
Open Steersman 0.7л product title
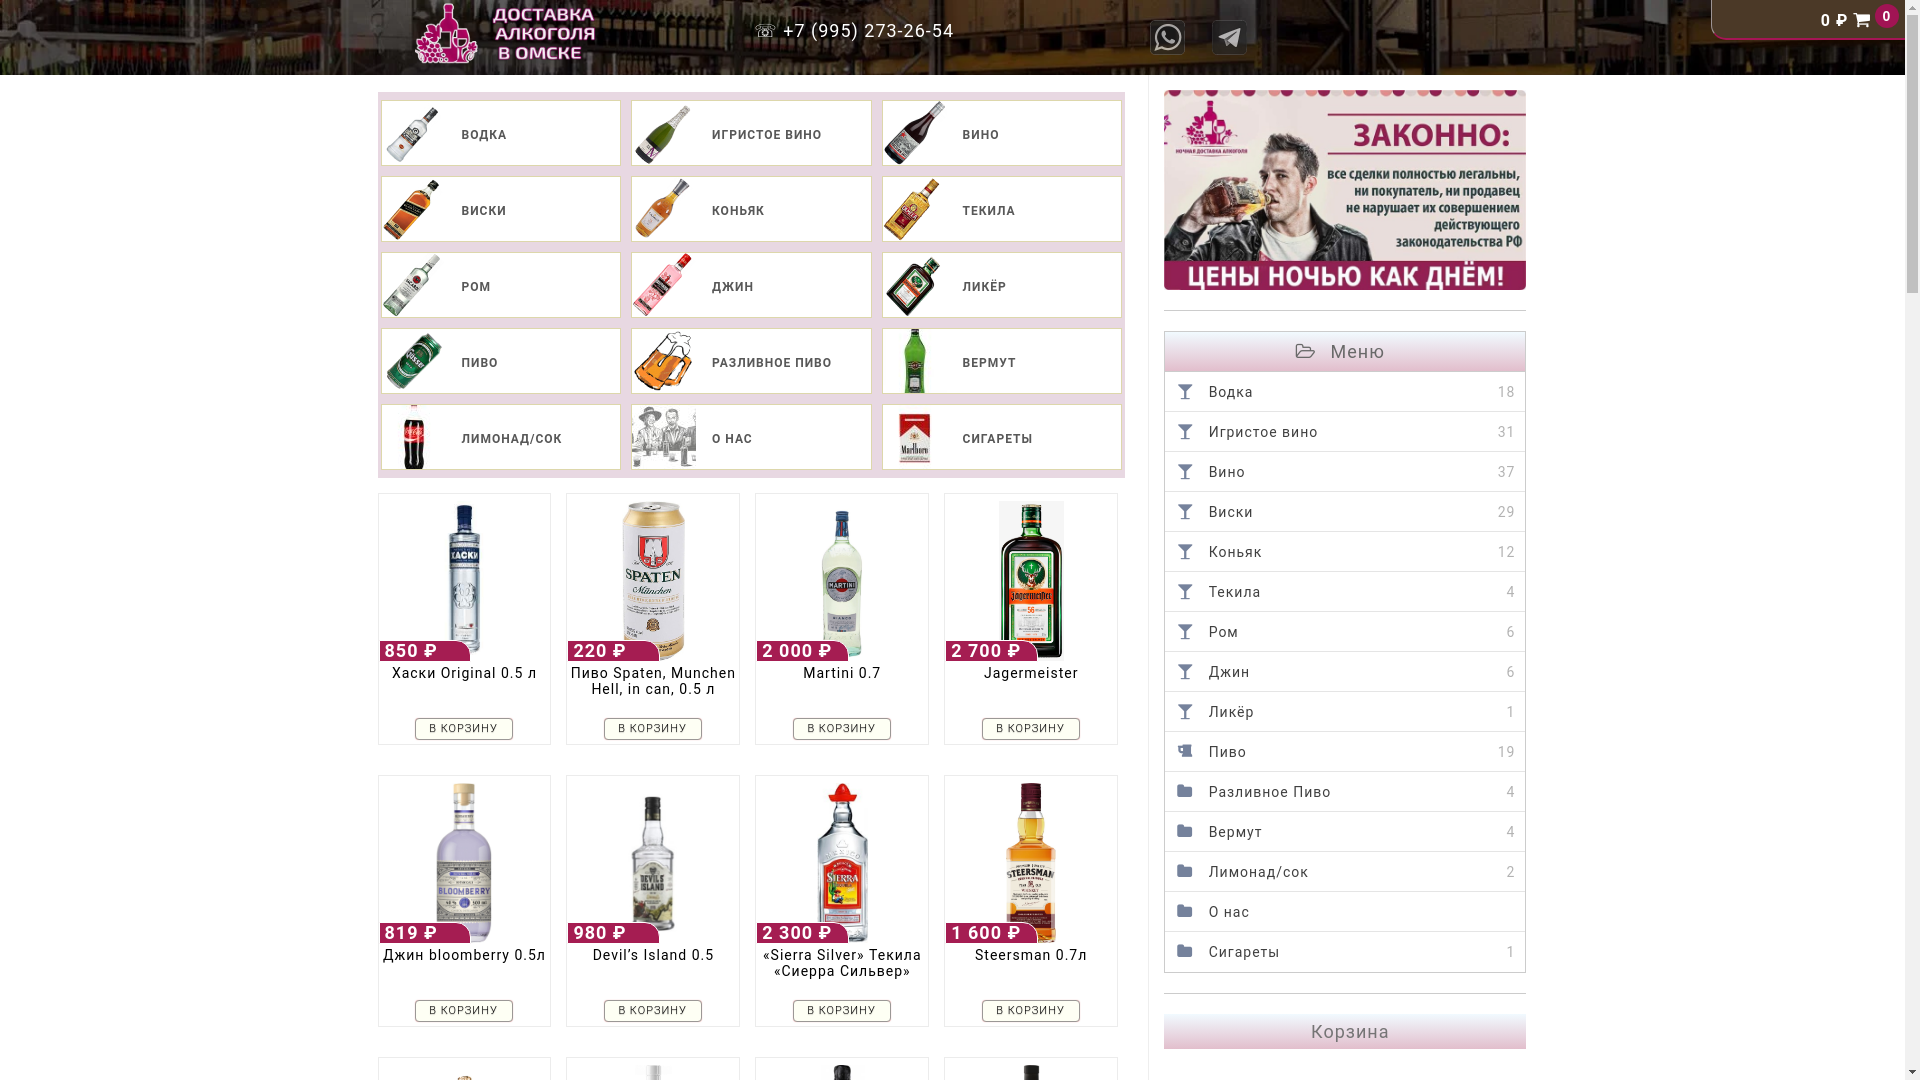click(1031, 955)
